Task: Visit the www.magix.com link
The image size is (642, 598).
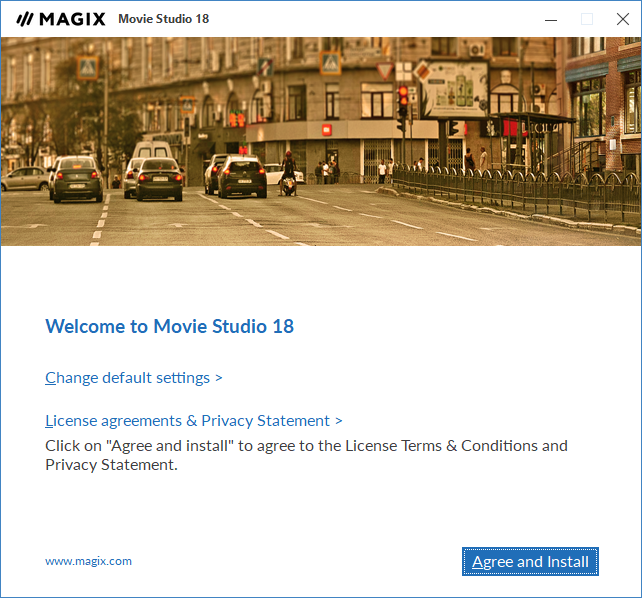Action: (x=88, y=561)
